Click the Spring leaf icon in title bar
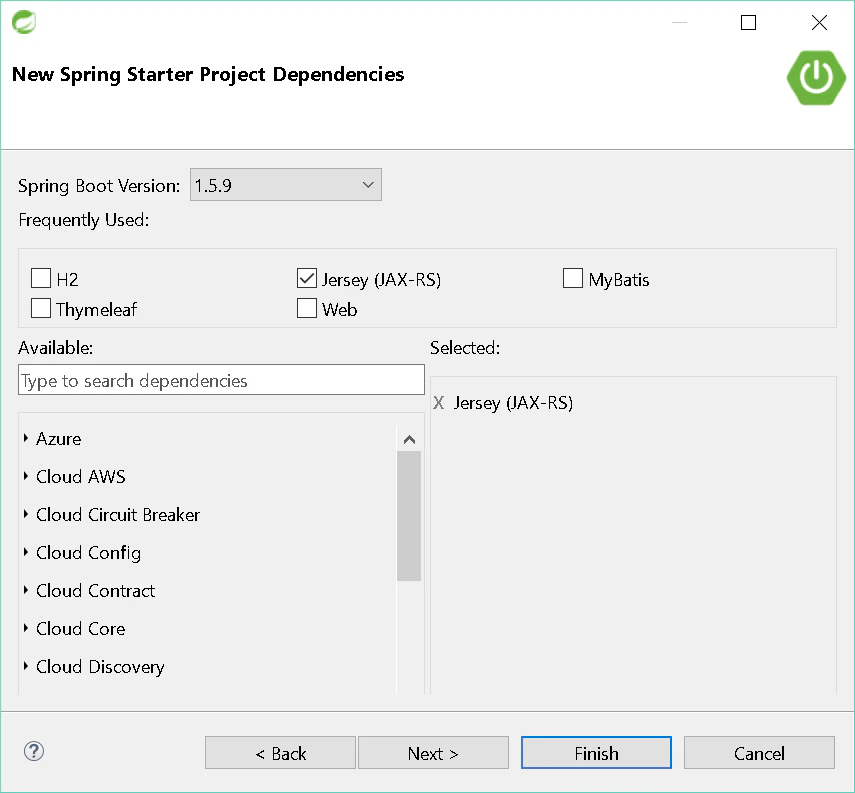855x793 pixels. click(x=24, y=22)
